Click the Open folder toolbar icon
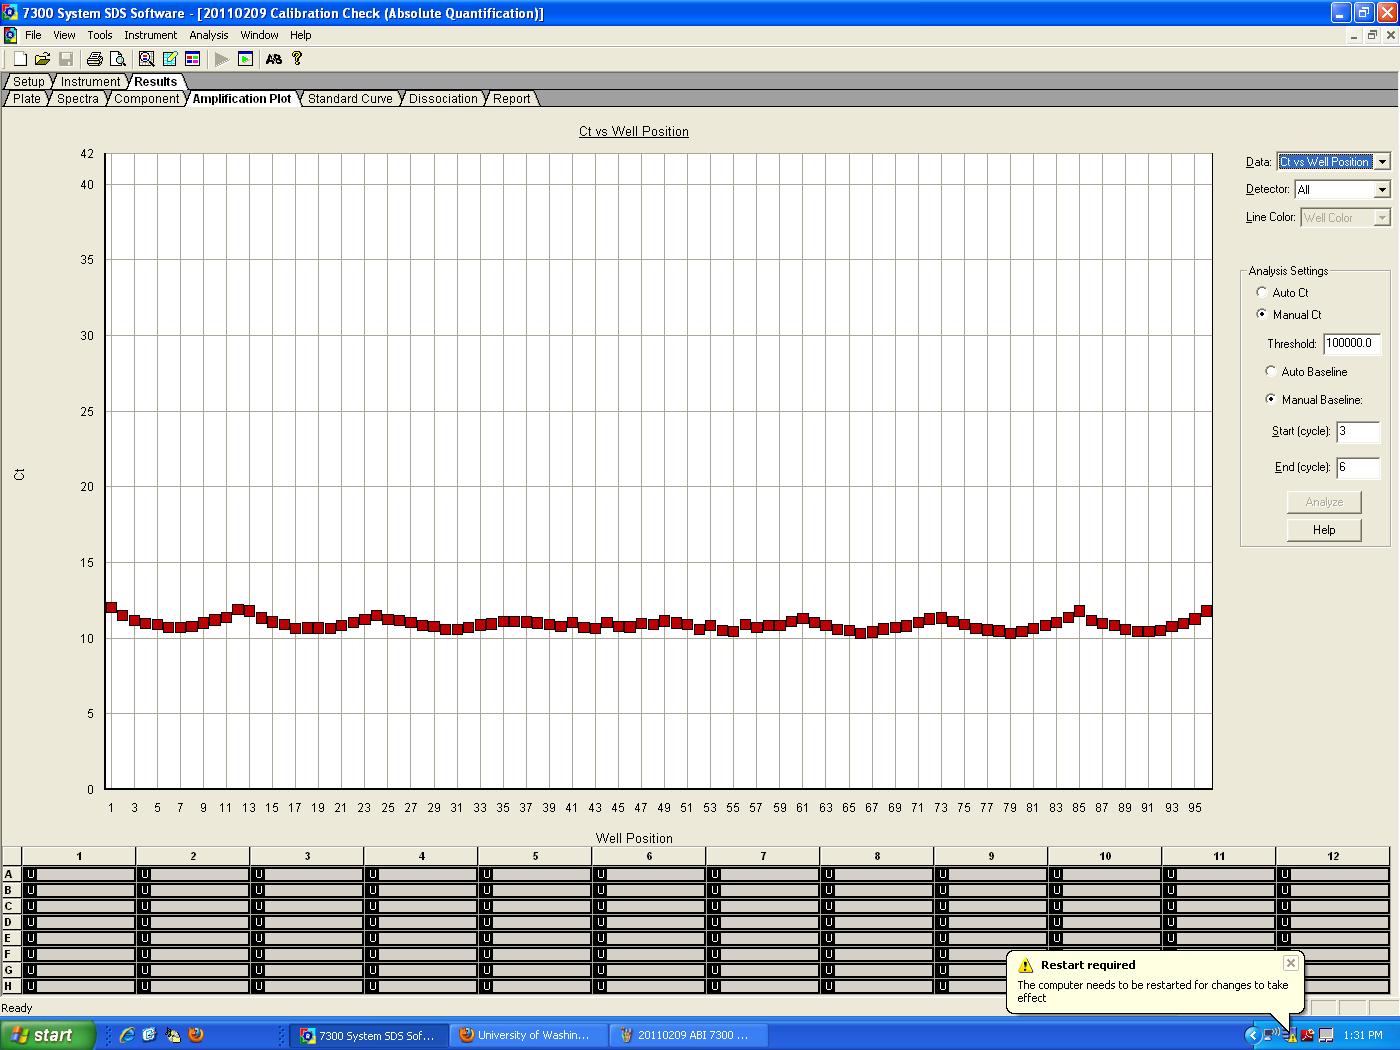This screenshot has height=1050, width=1400. [x=42, y=59]
